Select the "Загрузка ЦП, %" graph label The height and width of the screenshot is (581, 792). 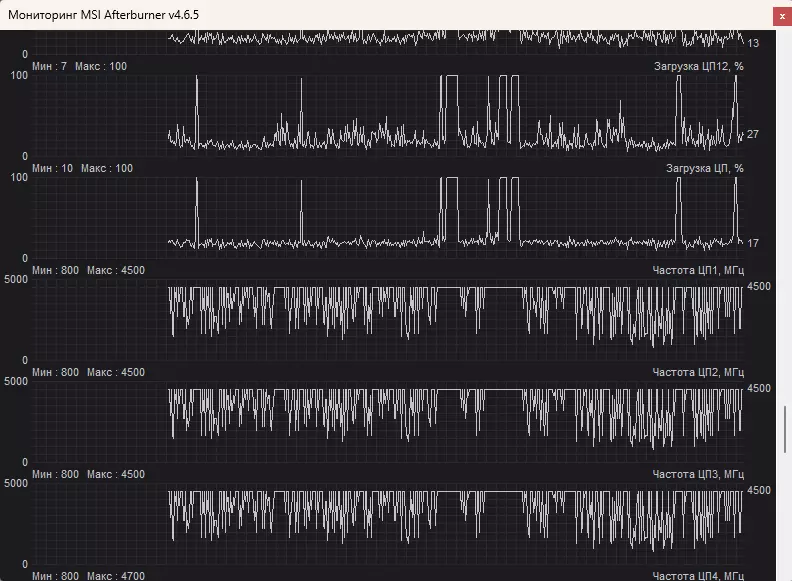(704, 168)
